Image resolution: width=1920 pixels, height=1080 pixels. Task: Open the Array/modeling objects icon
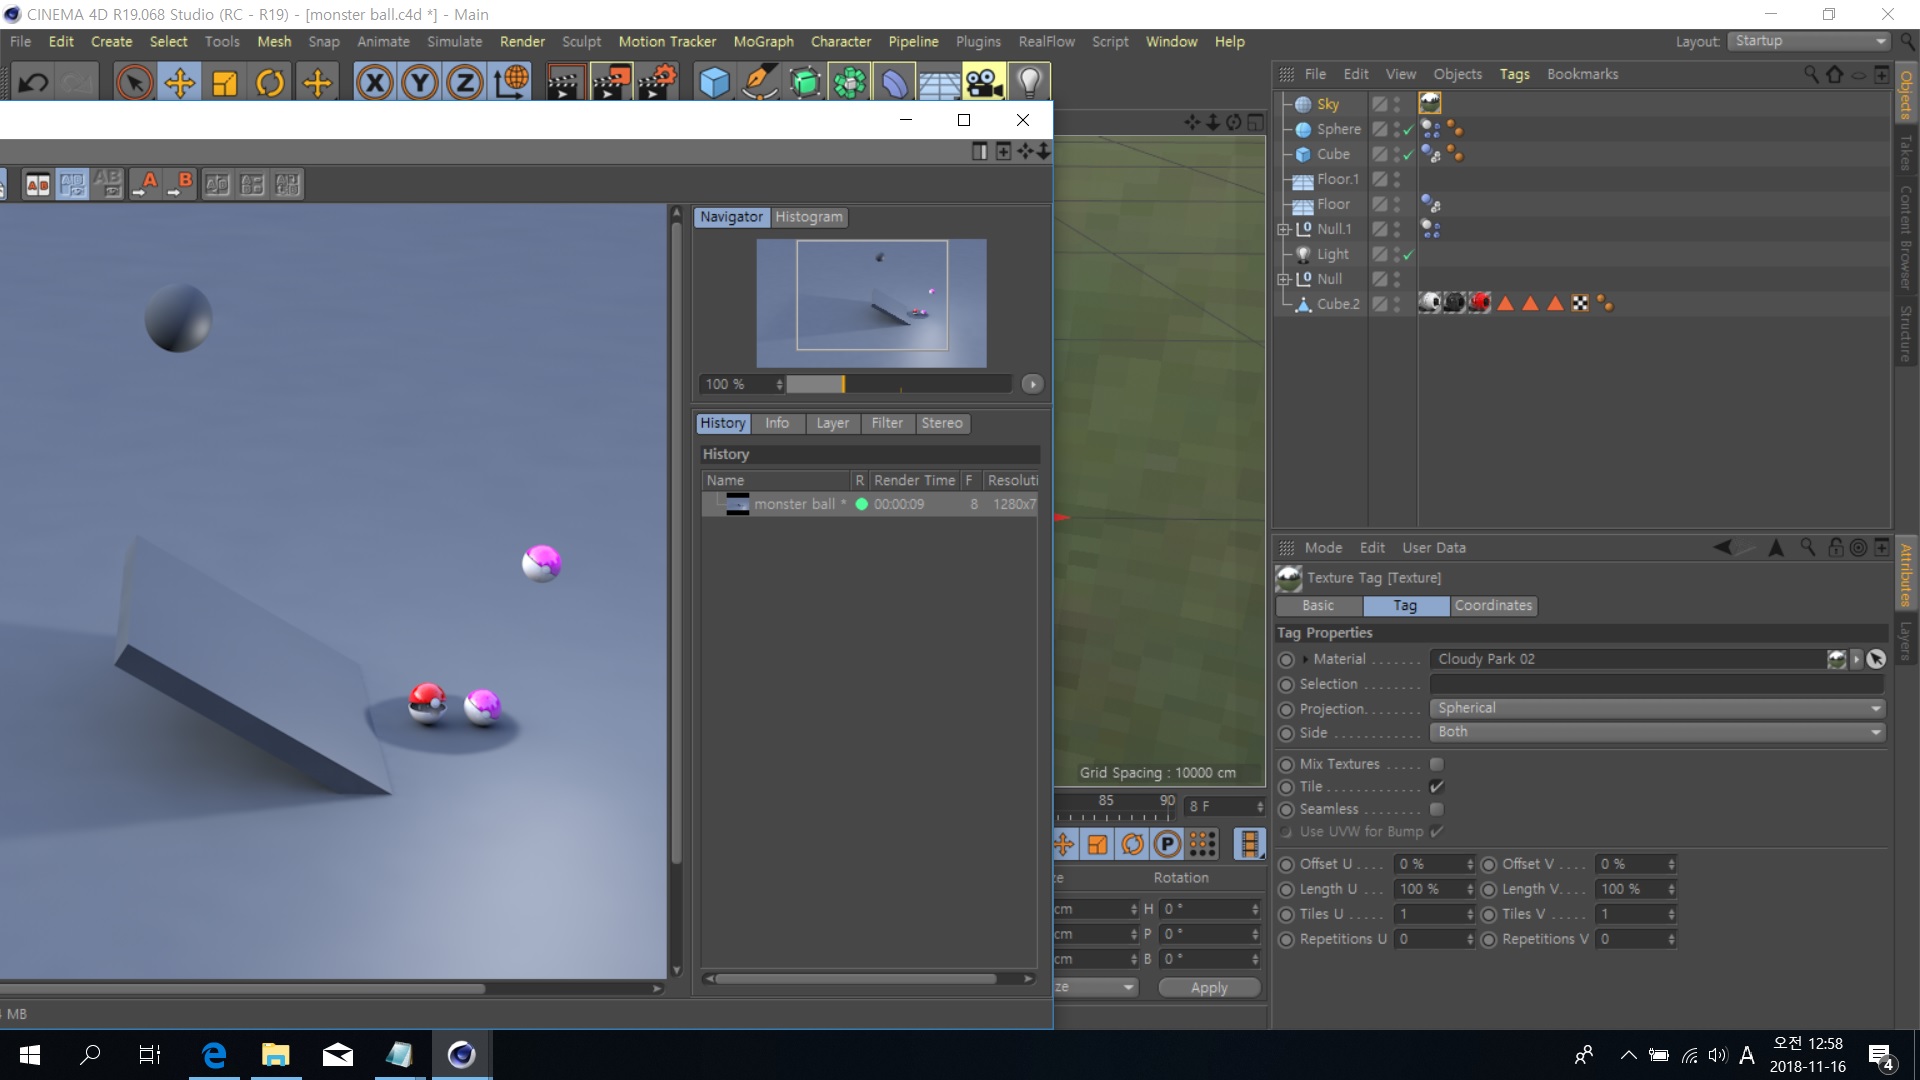tap(850, 83)
